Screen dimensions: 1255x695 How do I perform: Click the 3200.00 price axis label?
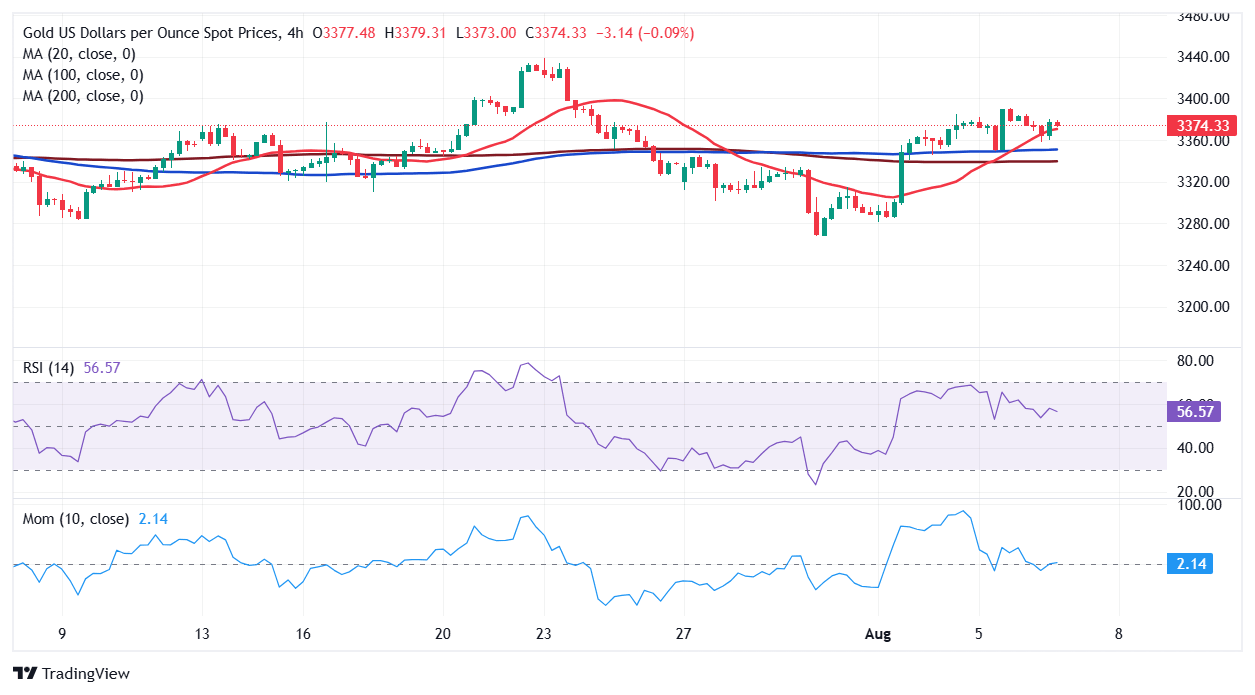pos(1203,307)
